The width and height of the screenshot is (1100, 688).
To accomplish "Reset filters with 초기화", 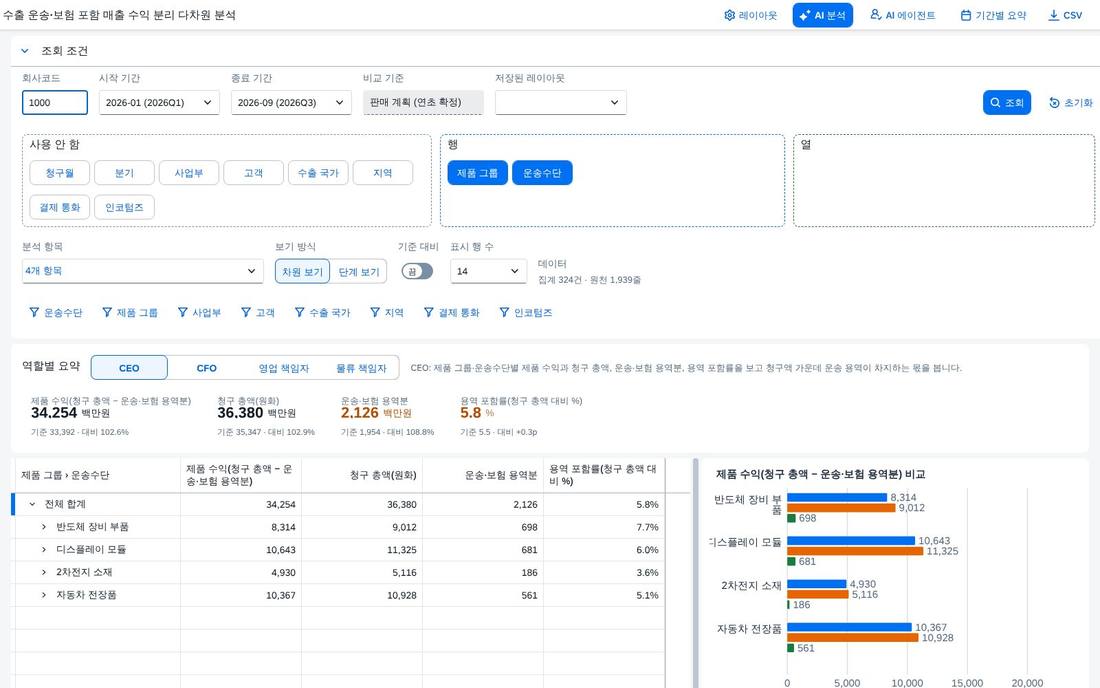I will (1071, 102).
